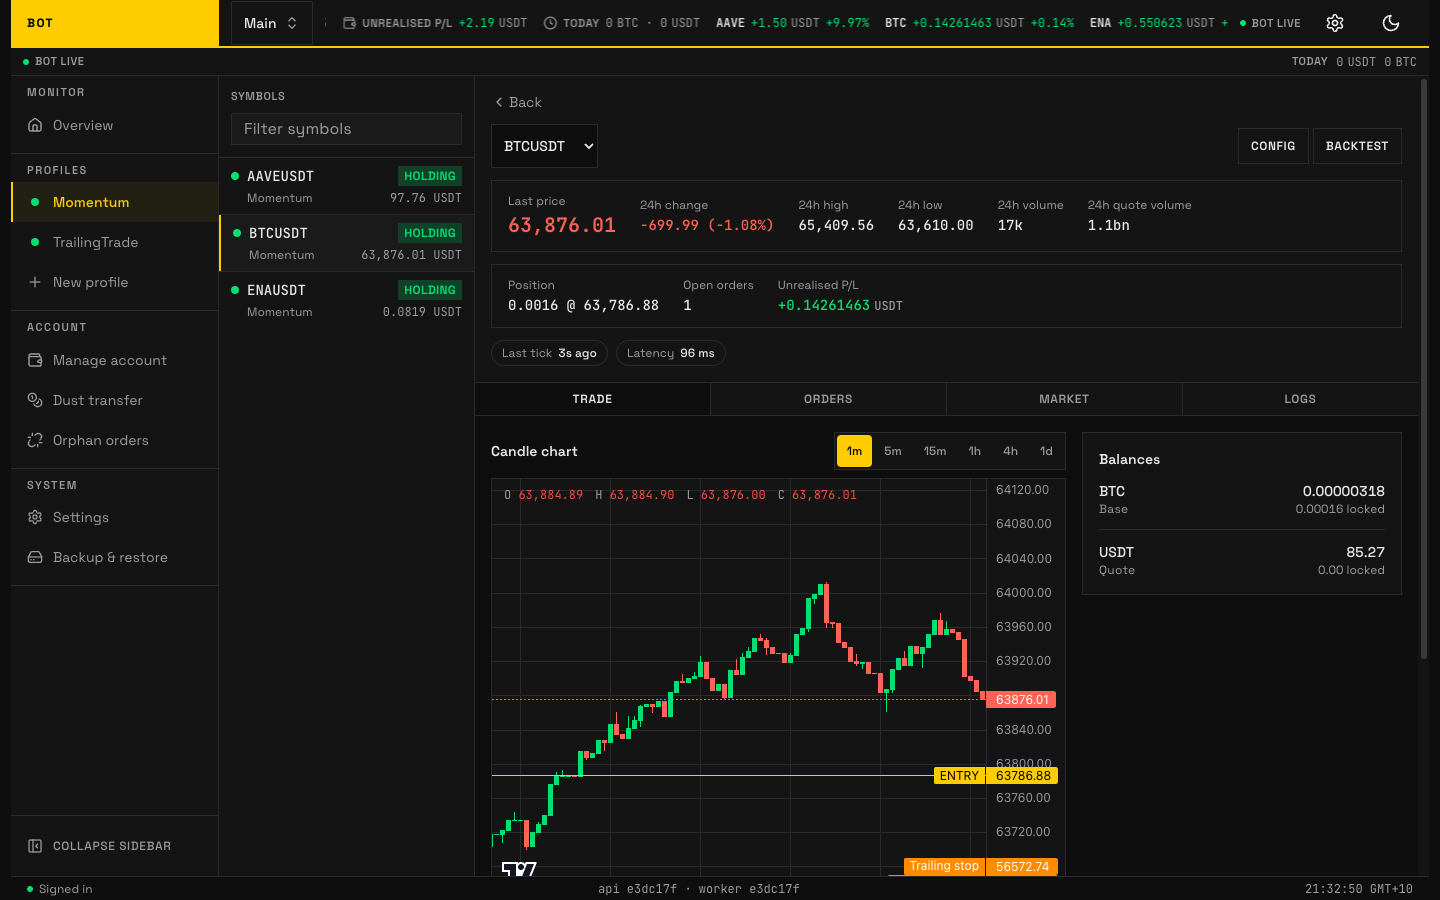Click the New profile plus icon
Viewport: 1440px width, 900px height.
point(35,282)
